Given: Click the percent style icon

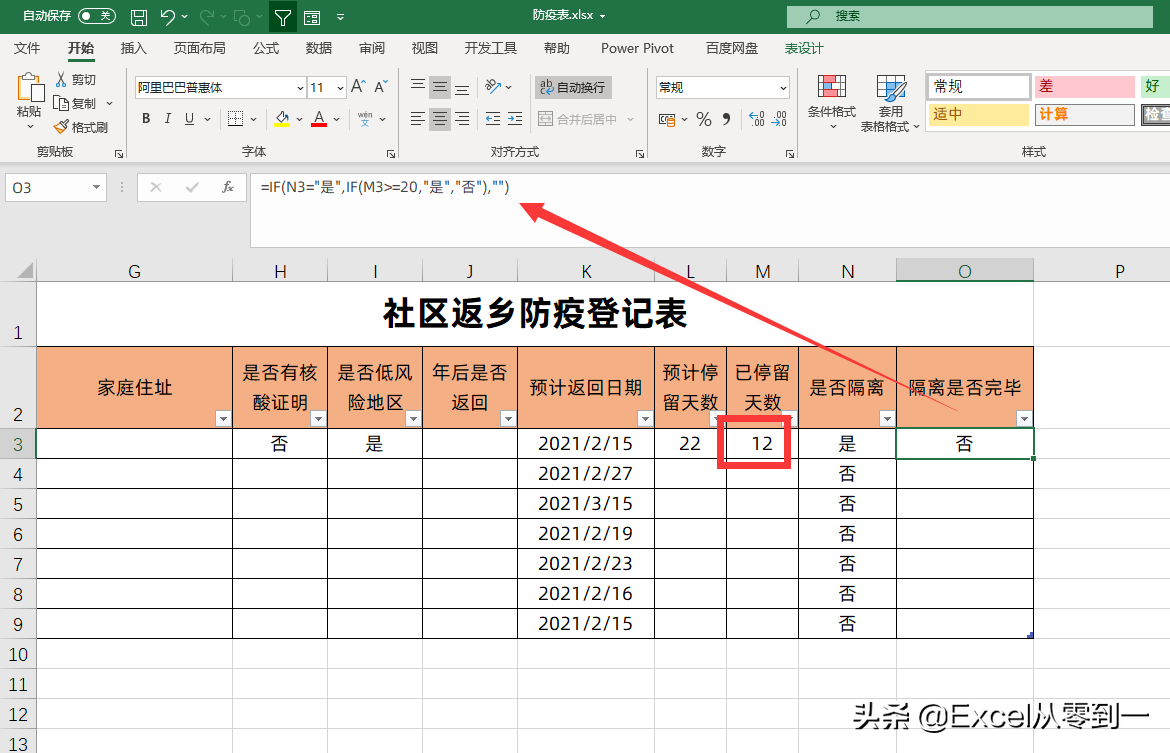Looking at the screenshot, I should point(704,119).
